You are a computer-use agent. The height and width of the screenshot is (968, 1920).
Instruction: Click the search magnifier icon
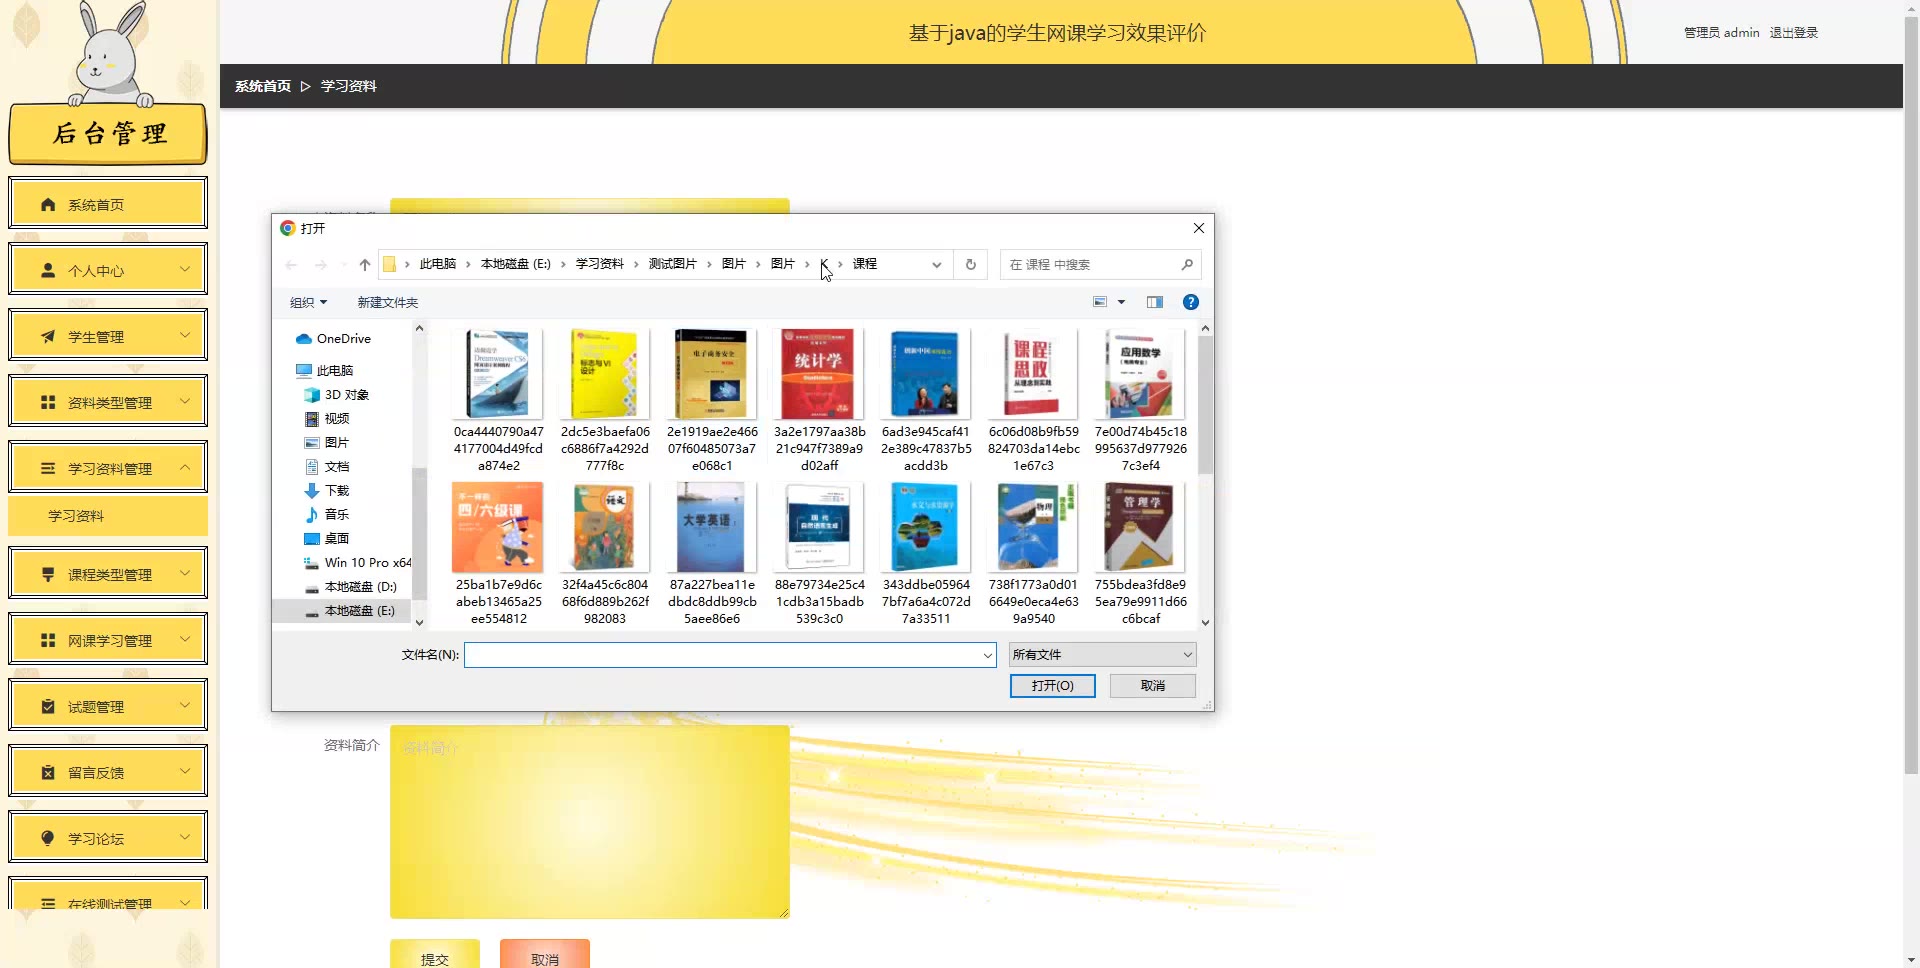point(1187,265)
